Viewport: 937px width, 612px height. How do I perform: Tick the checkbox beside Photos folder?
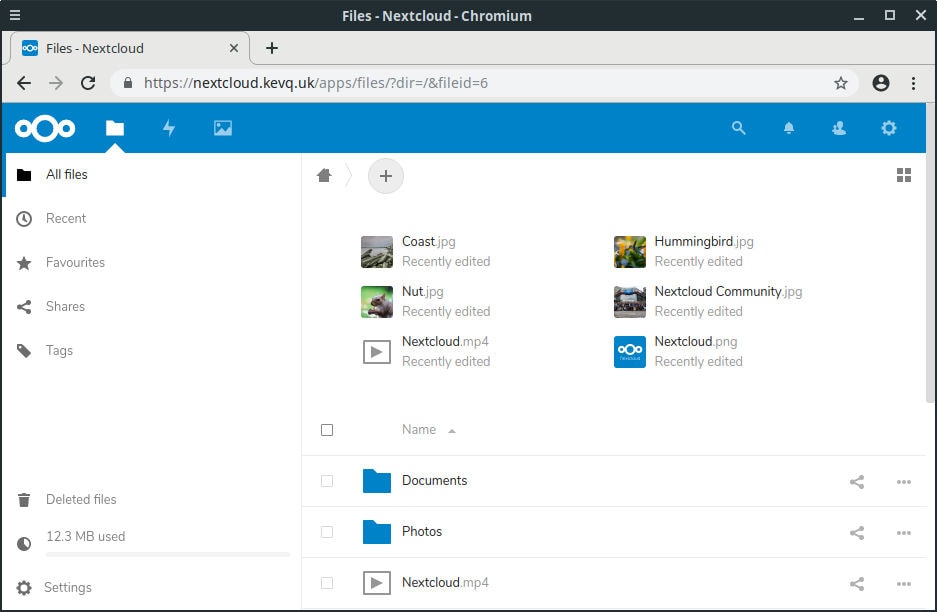click(327, 532)
